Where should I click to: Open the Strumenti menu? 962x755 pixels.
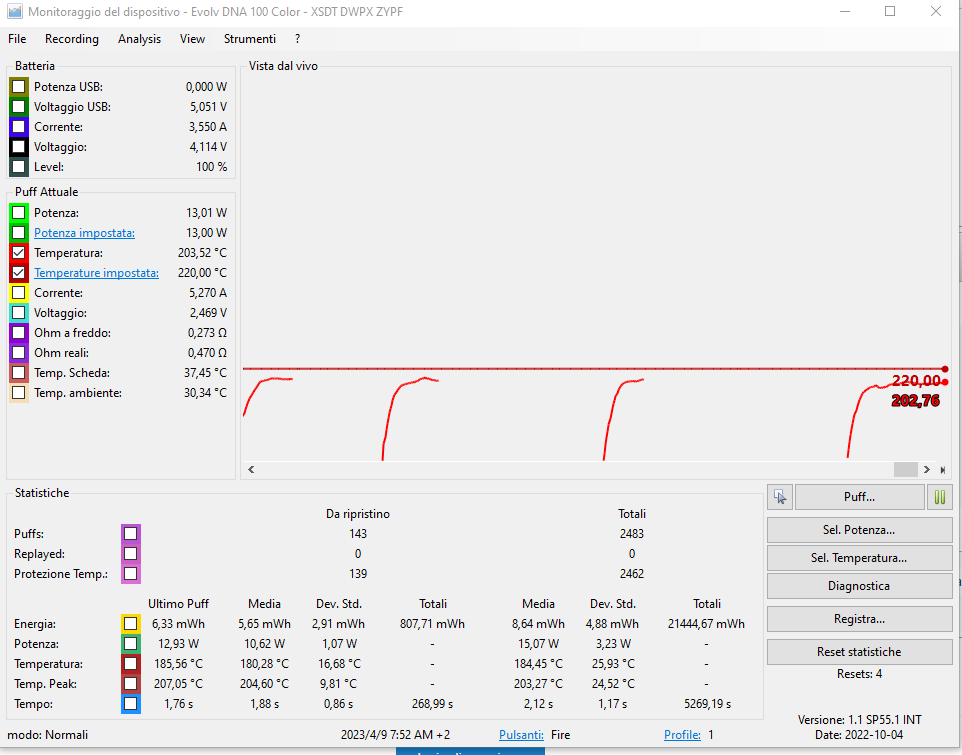point(250,39)
